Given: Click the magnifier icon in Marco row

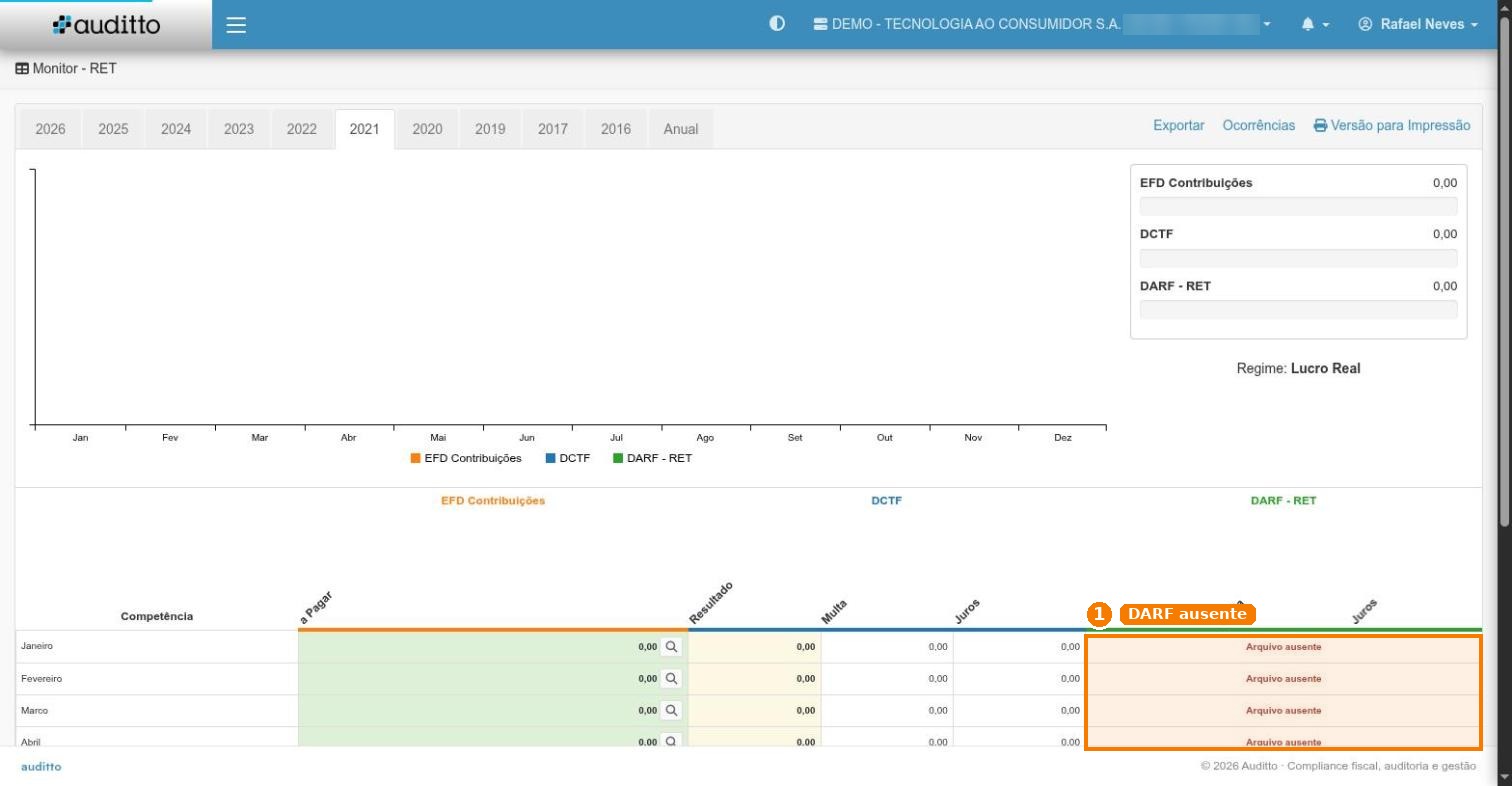Looking at the screenshot, I should coord(671,711).
